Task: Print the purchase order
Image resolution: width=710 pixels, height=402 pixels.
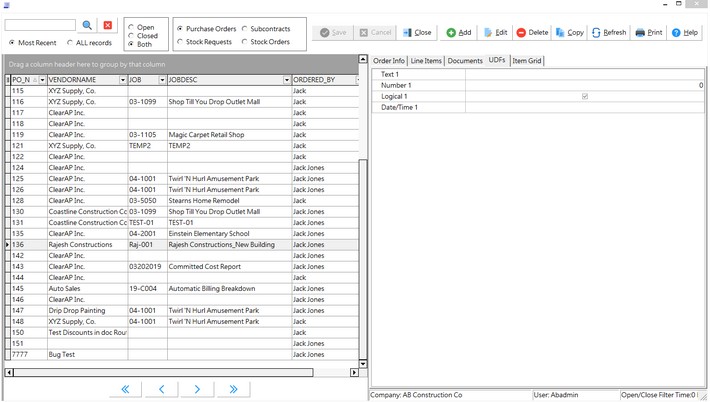Action: click(649, 33)
